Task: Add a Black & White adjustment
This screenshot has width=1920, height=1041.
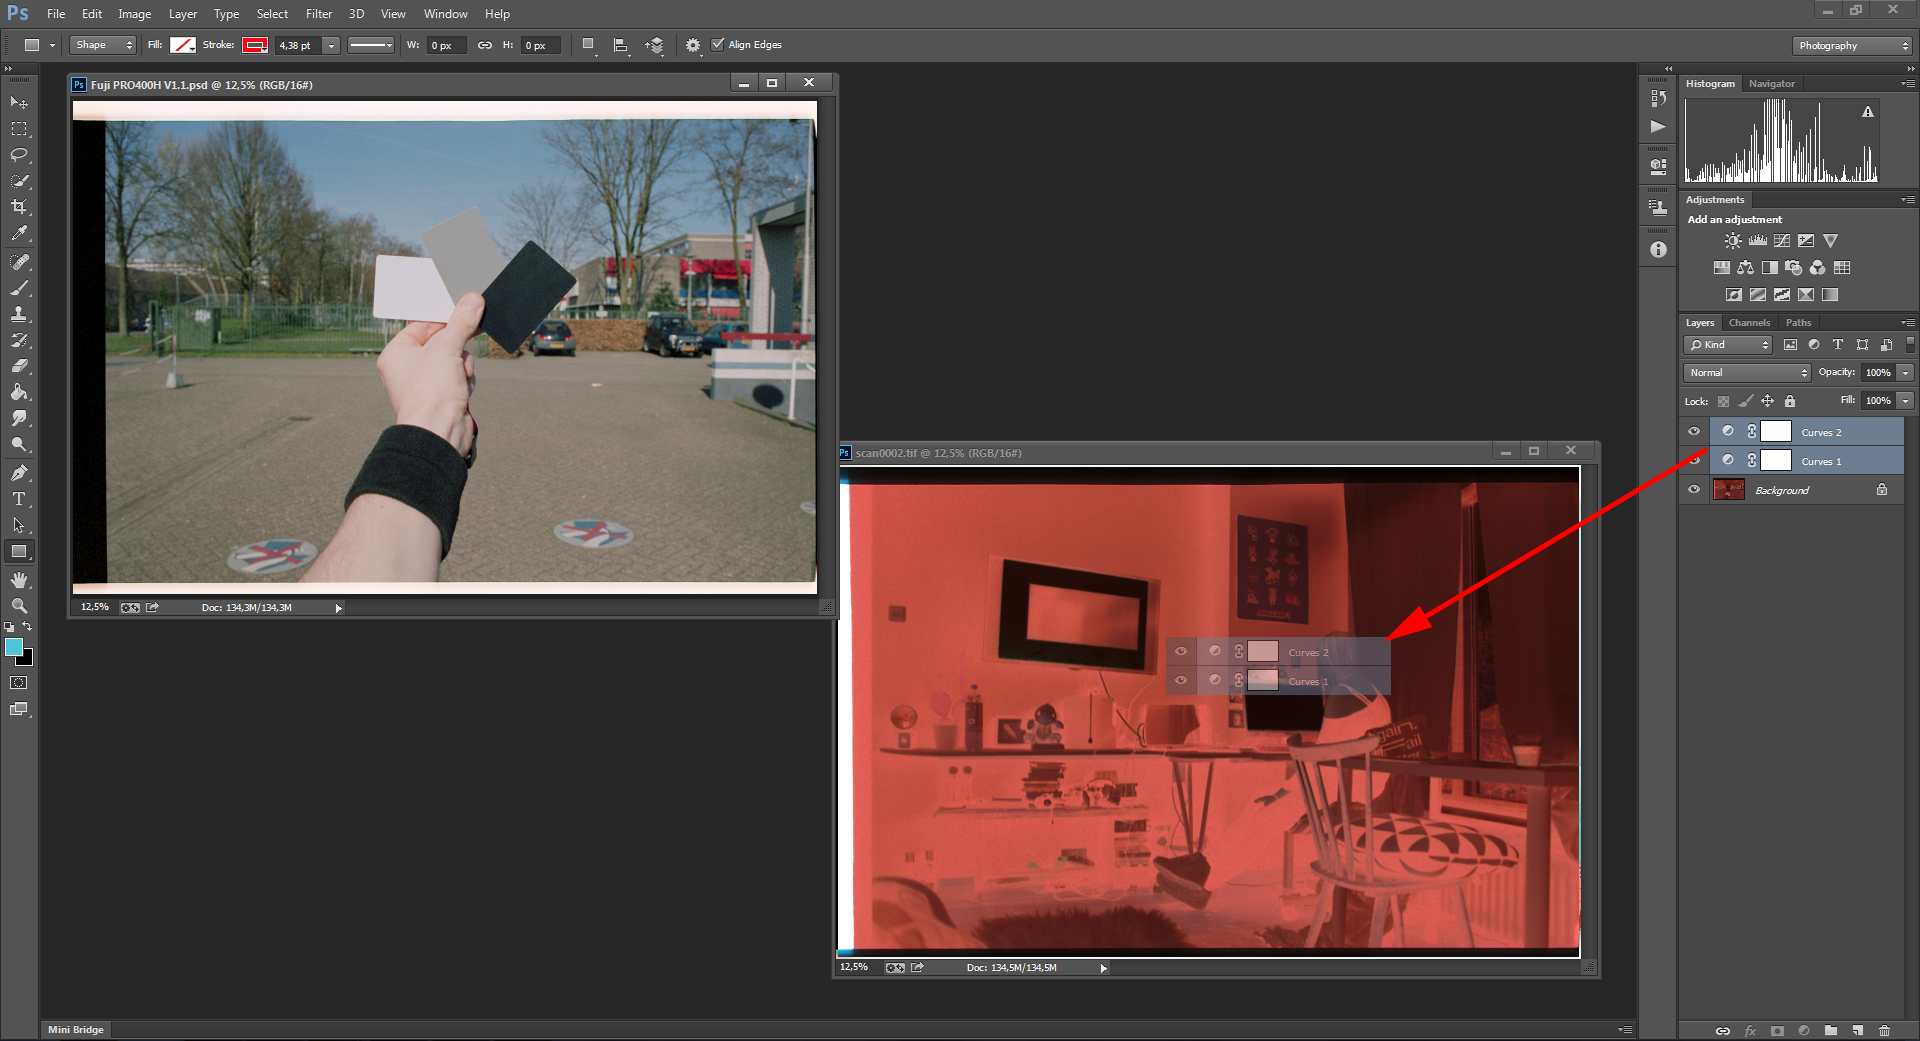Action: (1769, 267)
